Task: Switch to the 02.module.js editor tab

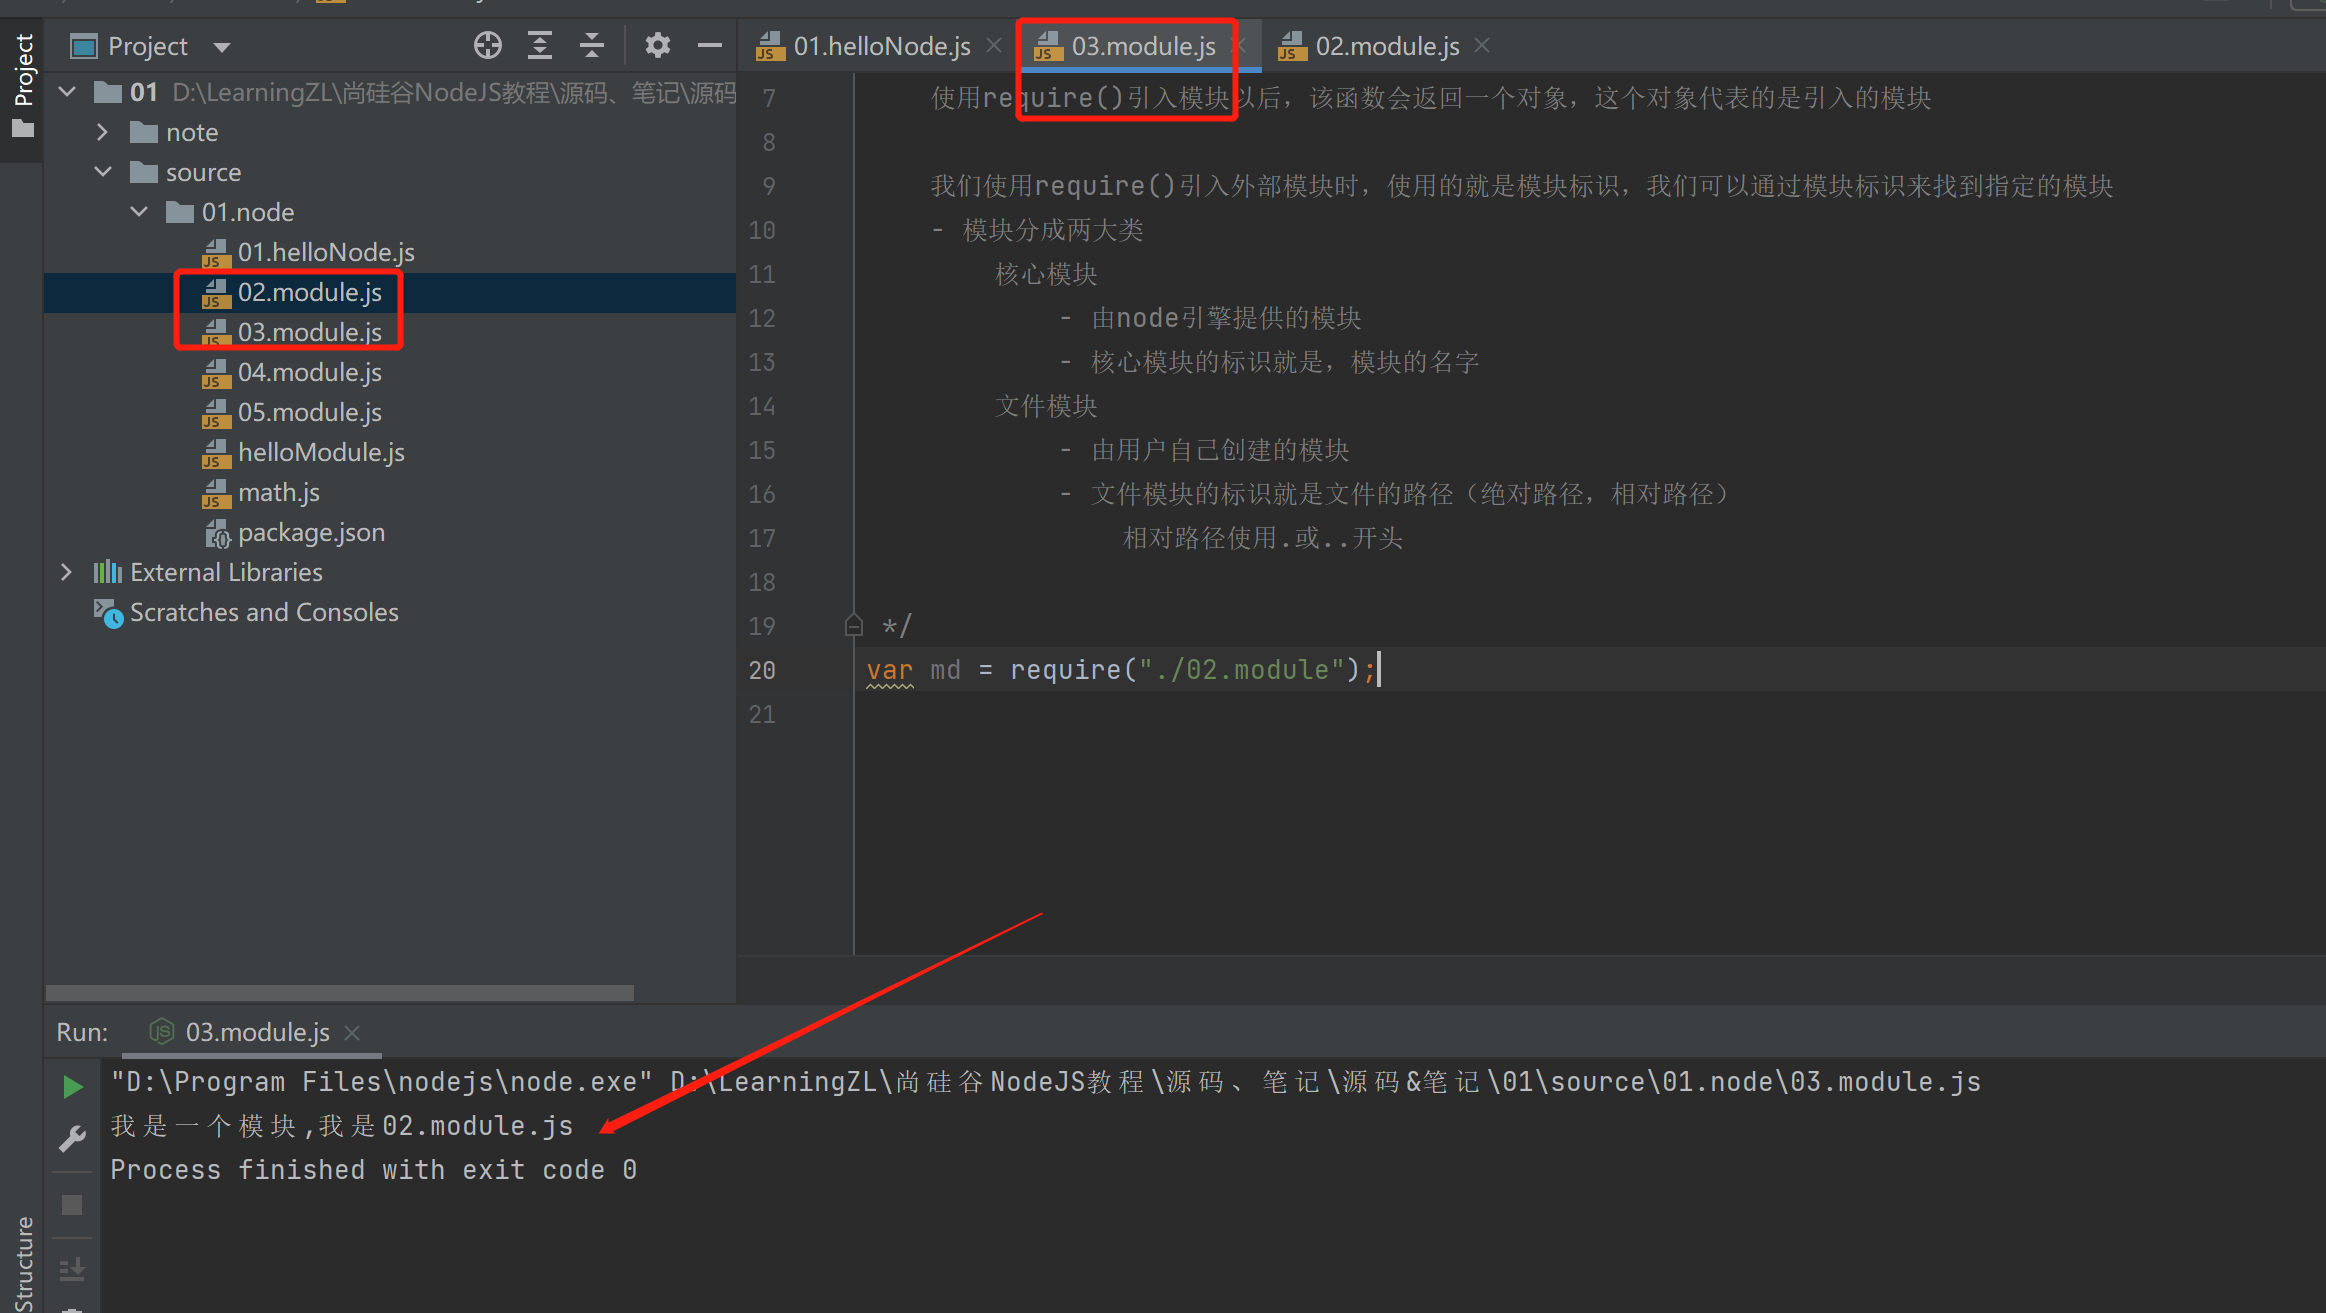Action: (1386, 46)
